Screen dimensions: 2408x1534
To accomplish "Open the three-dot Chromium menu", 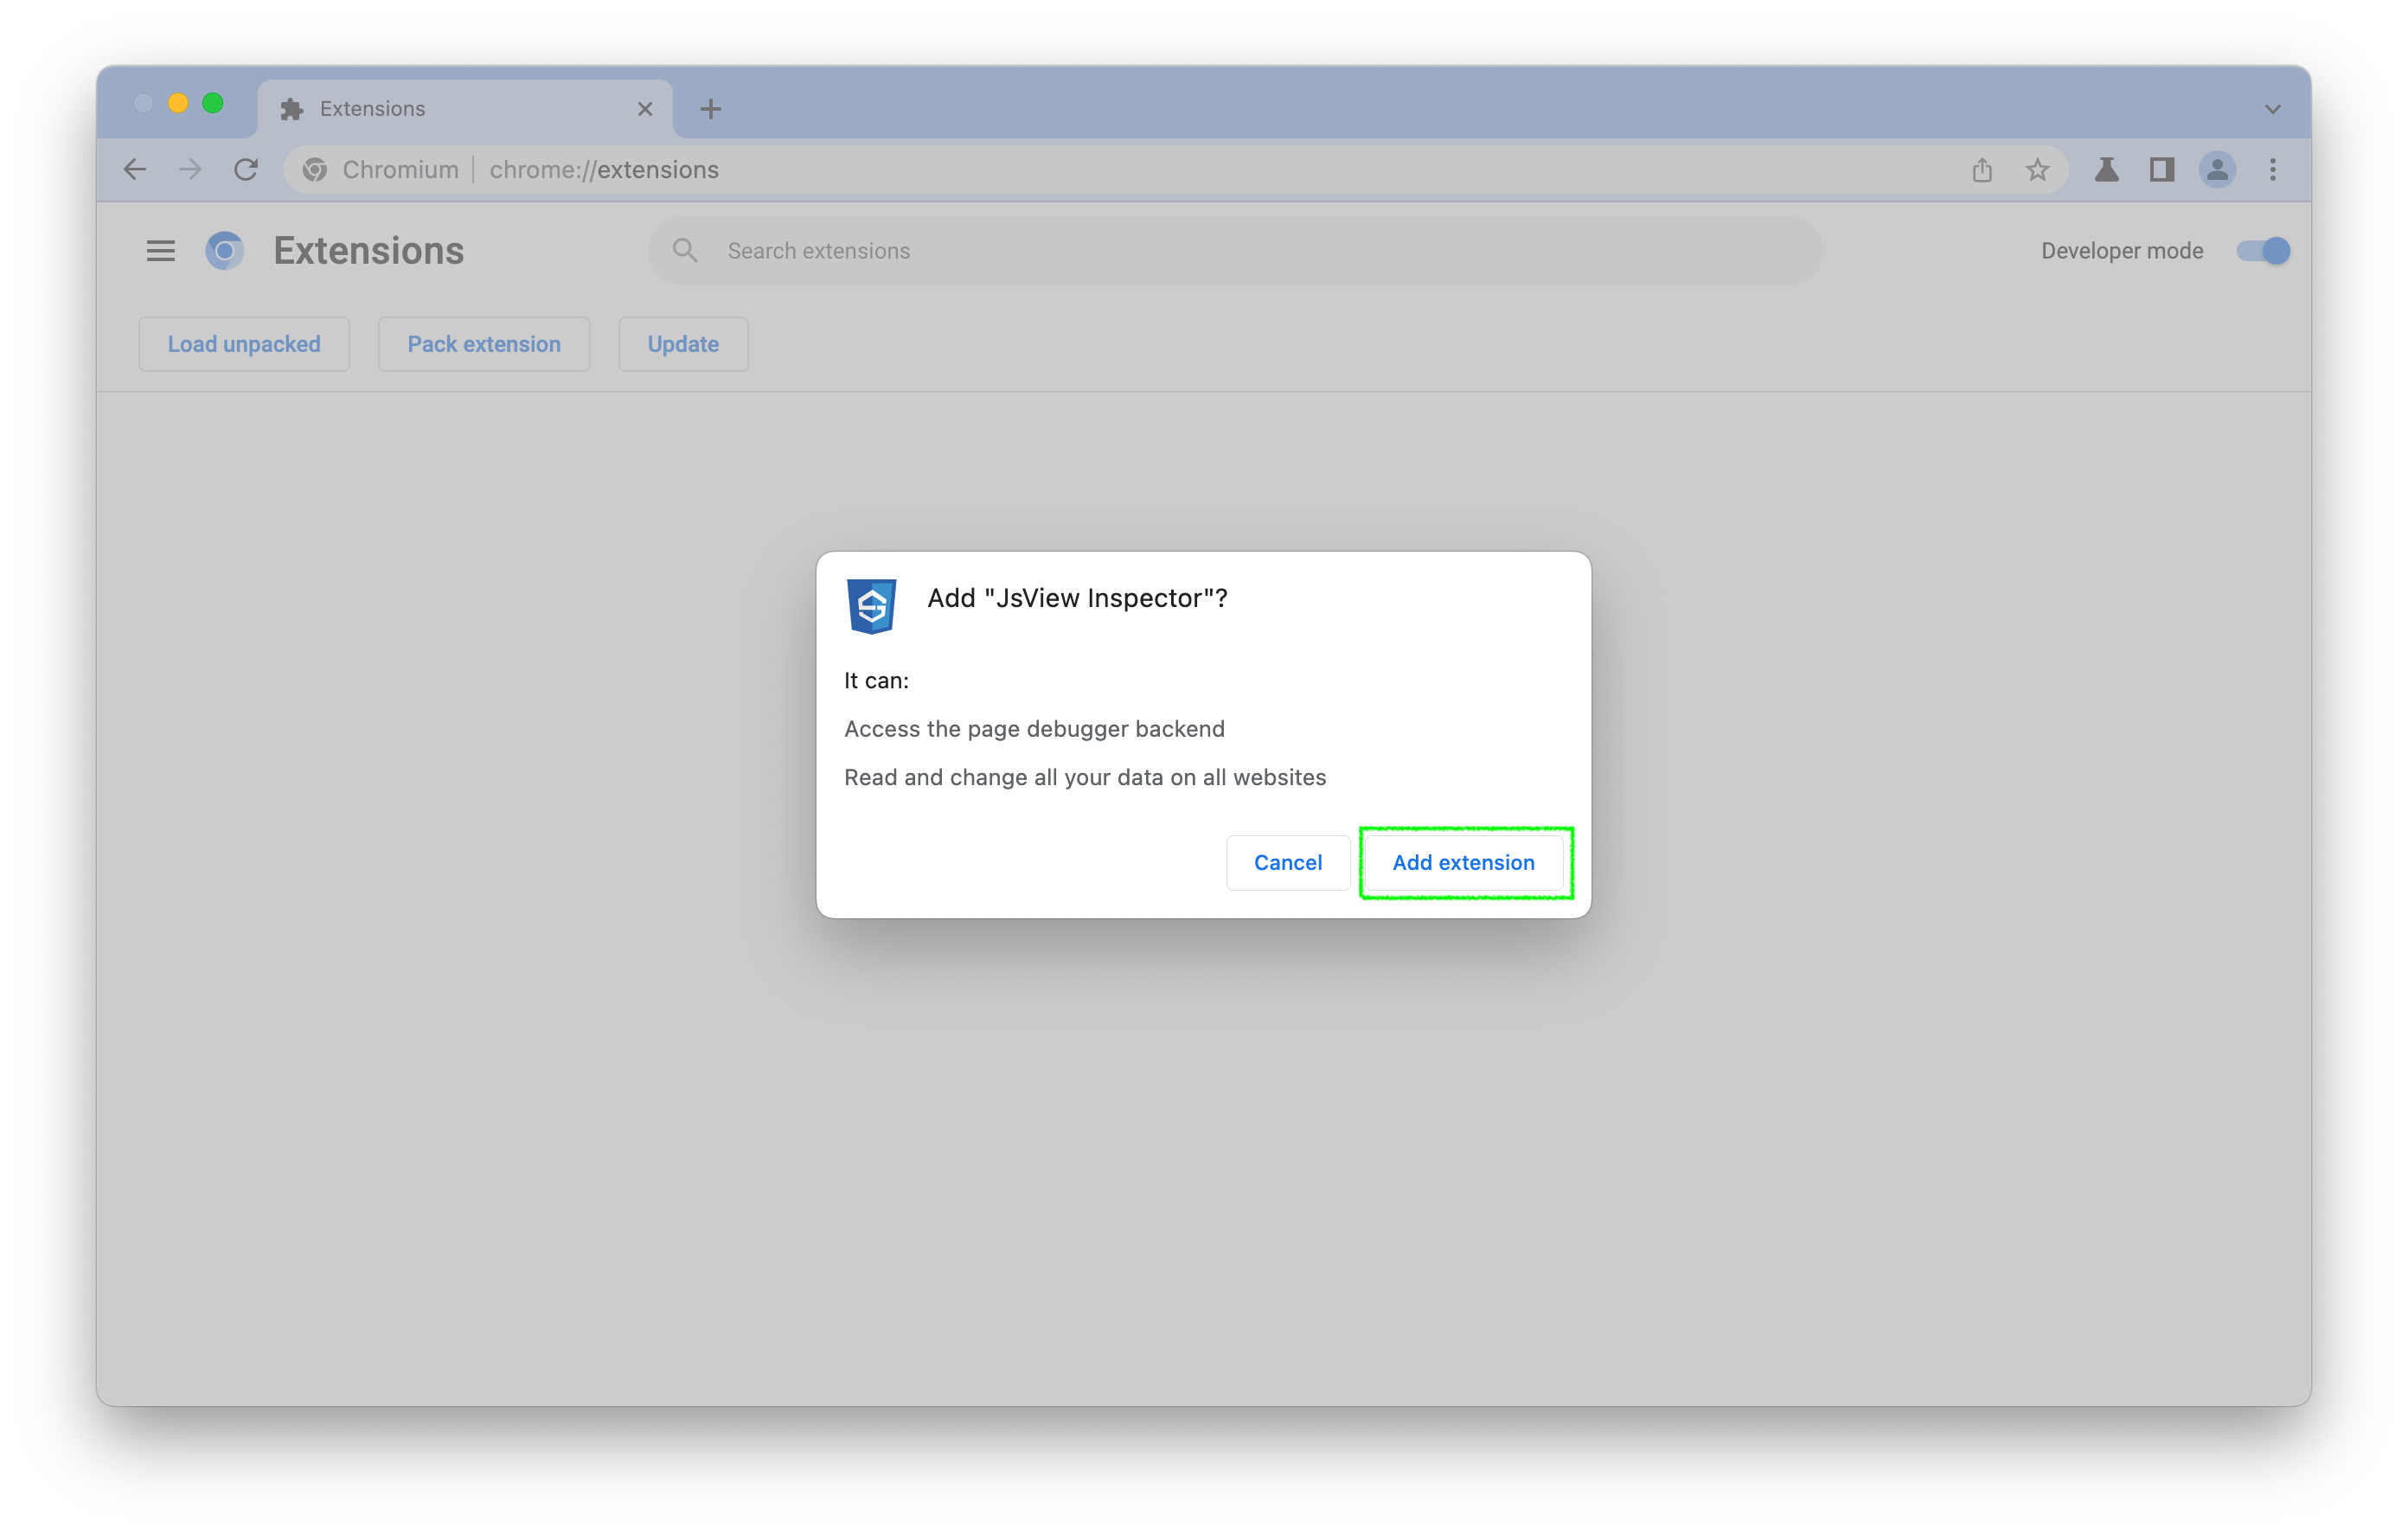I will click(2272, 170).
